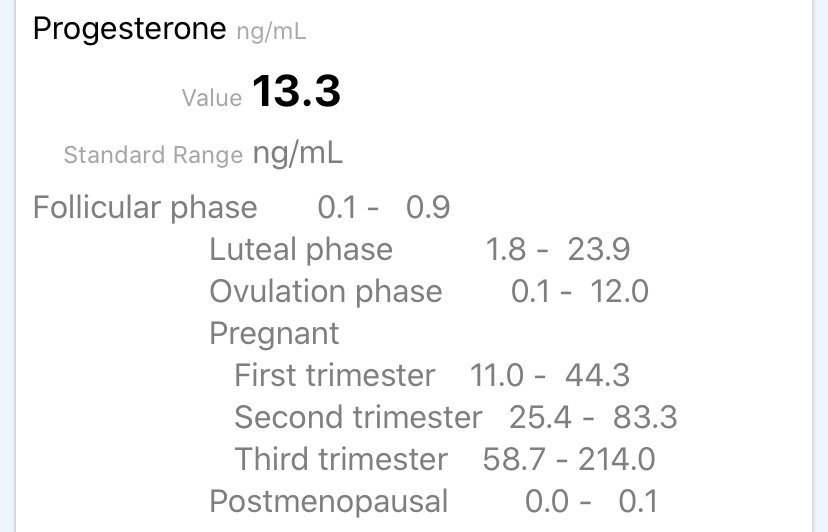The height and width of the screenshot is (532, 828).
Task: Tap the Follicular phase row label
Action: click(x=145, y=208)
